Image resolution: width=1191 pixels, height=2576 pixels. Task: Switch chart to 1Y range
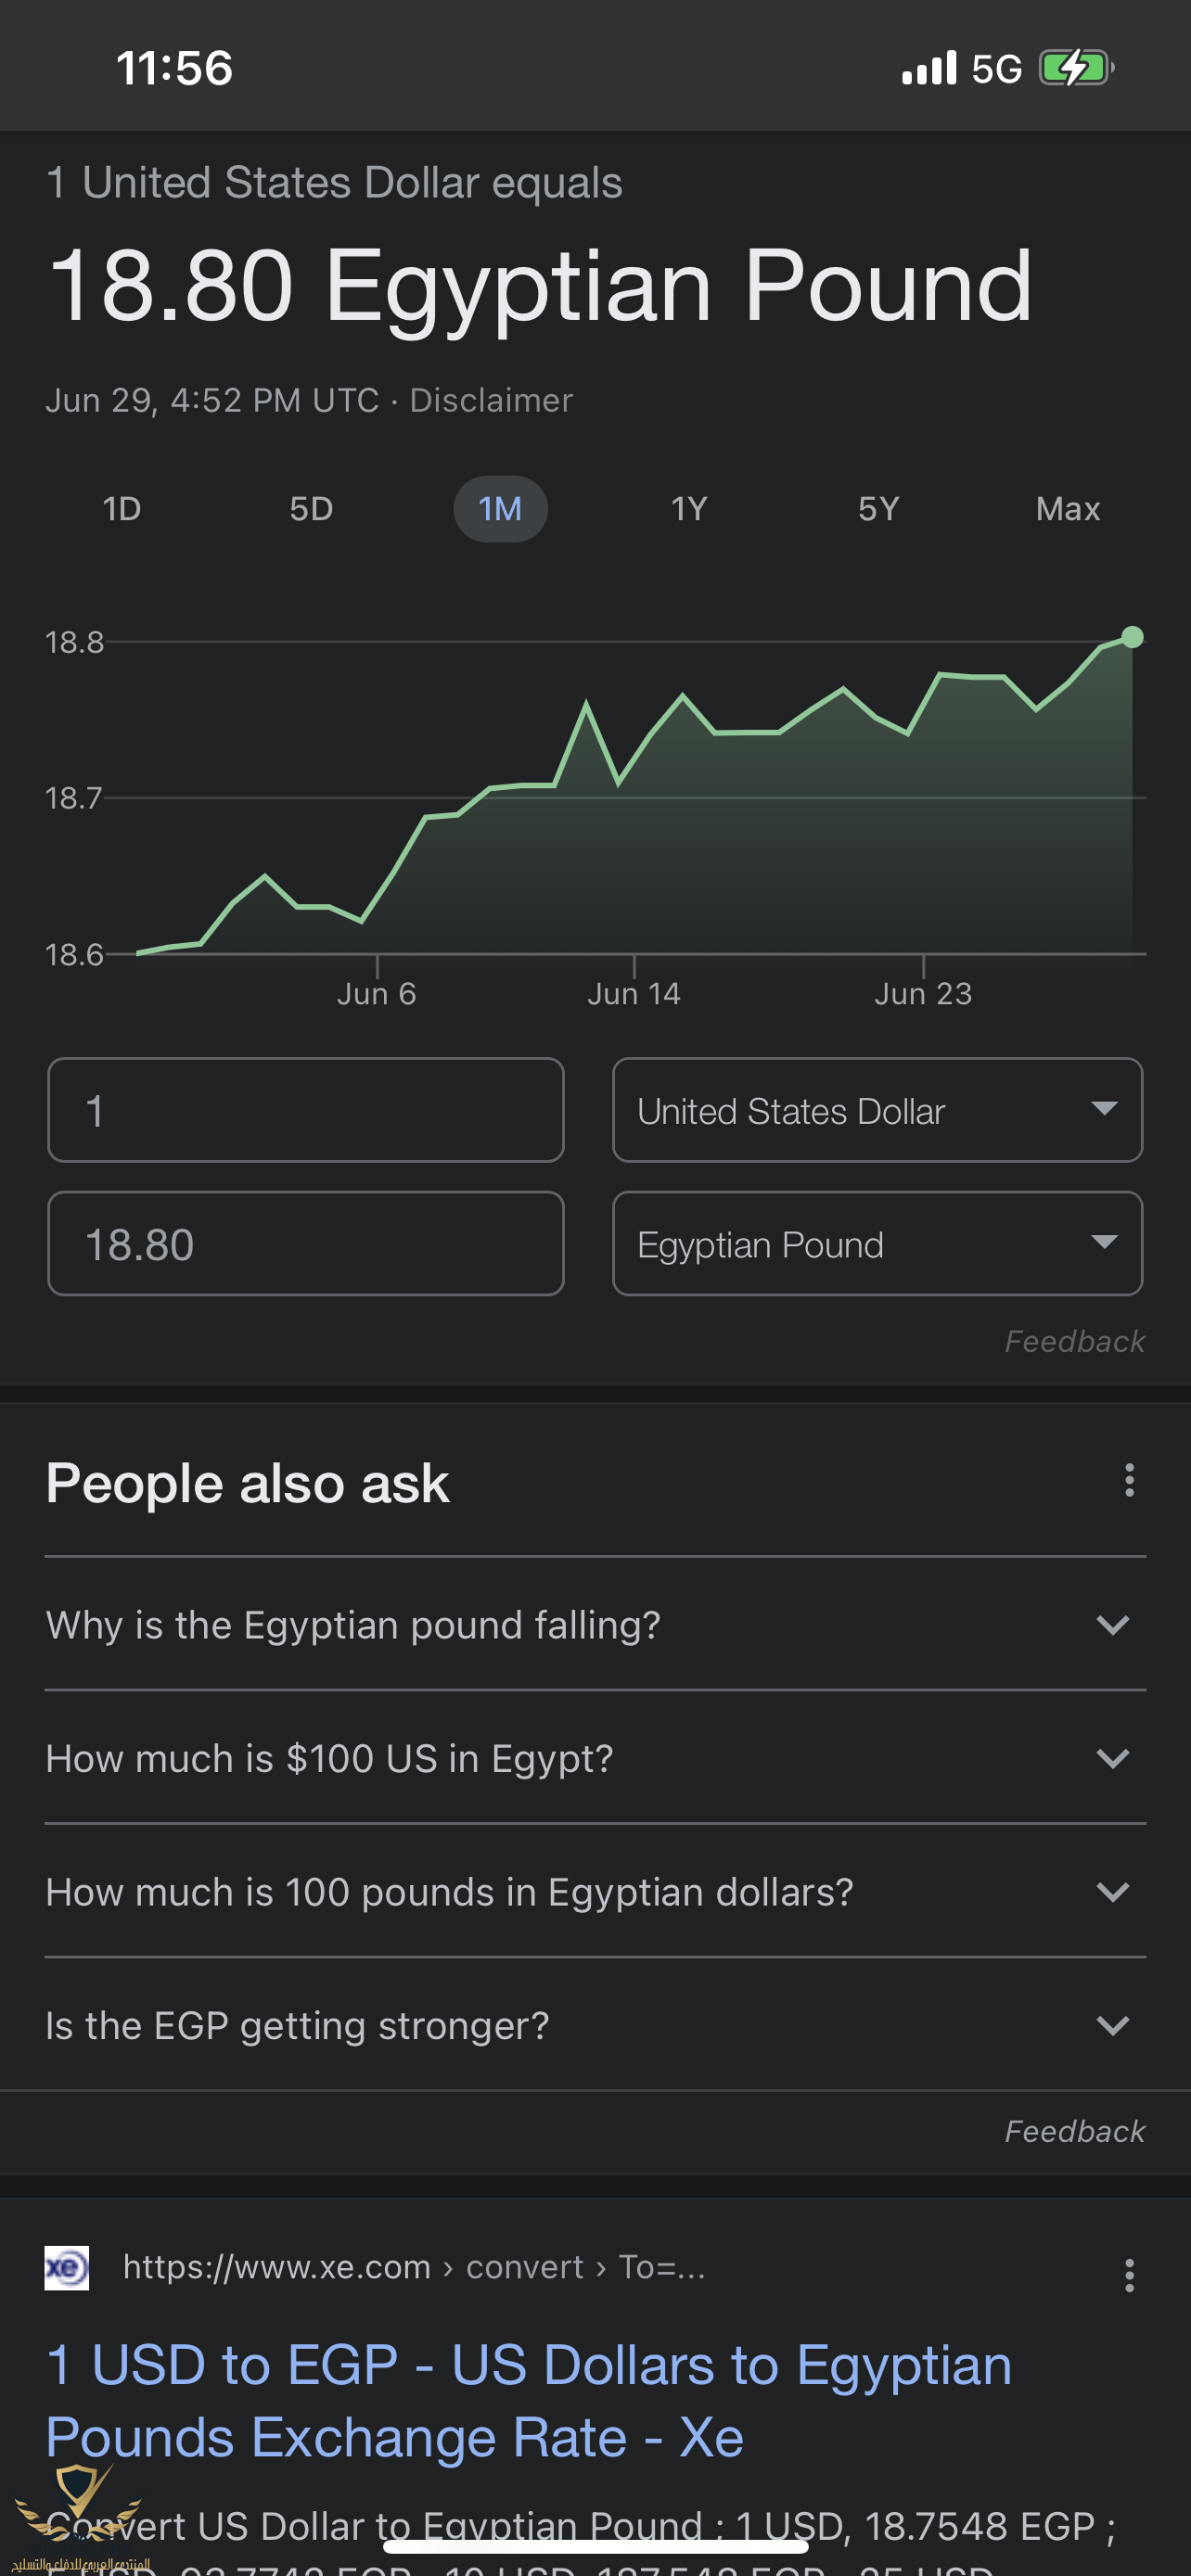[689, 509]
